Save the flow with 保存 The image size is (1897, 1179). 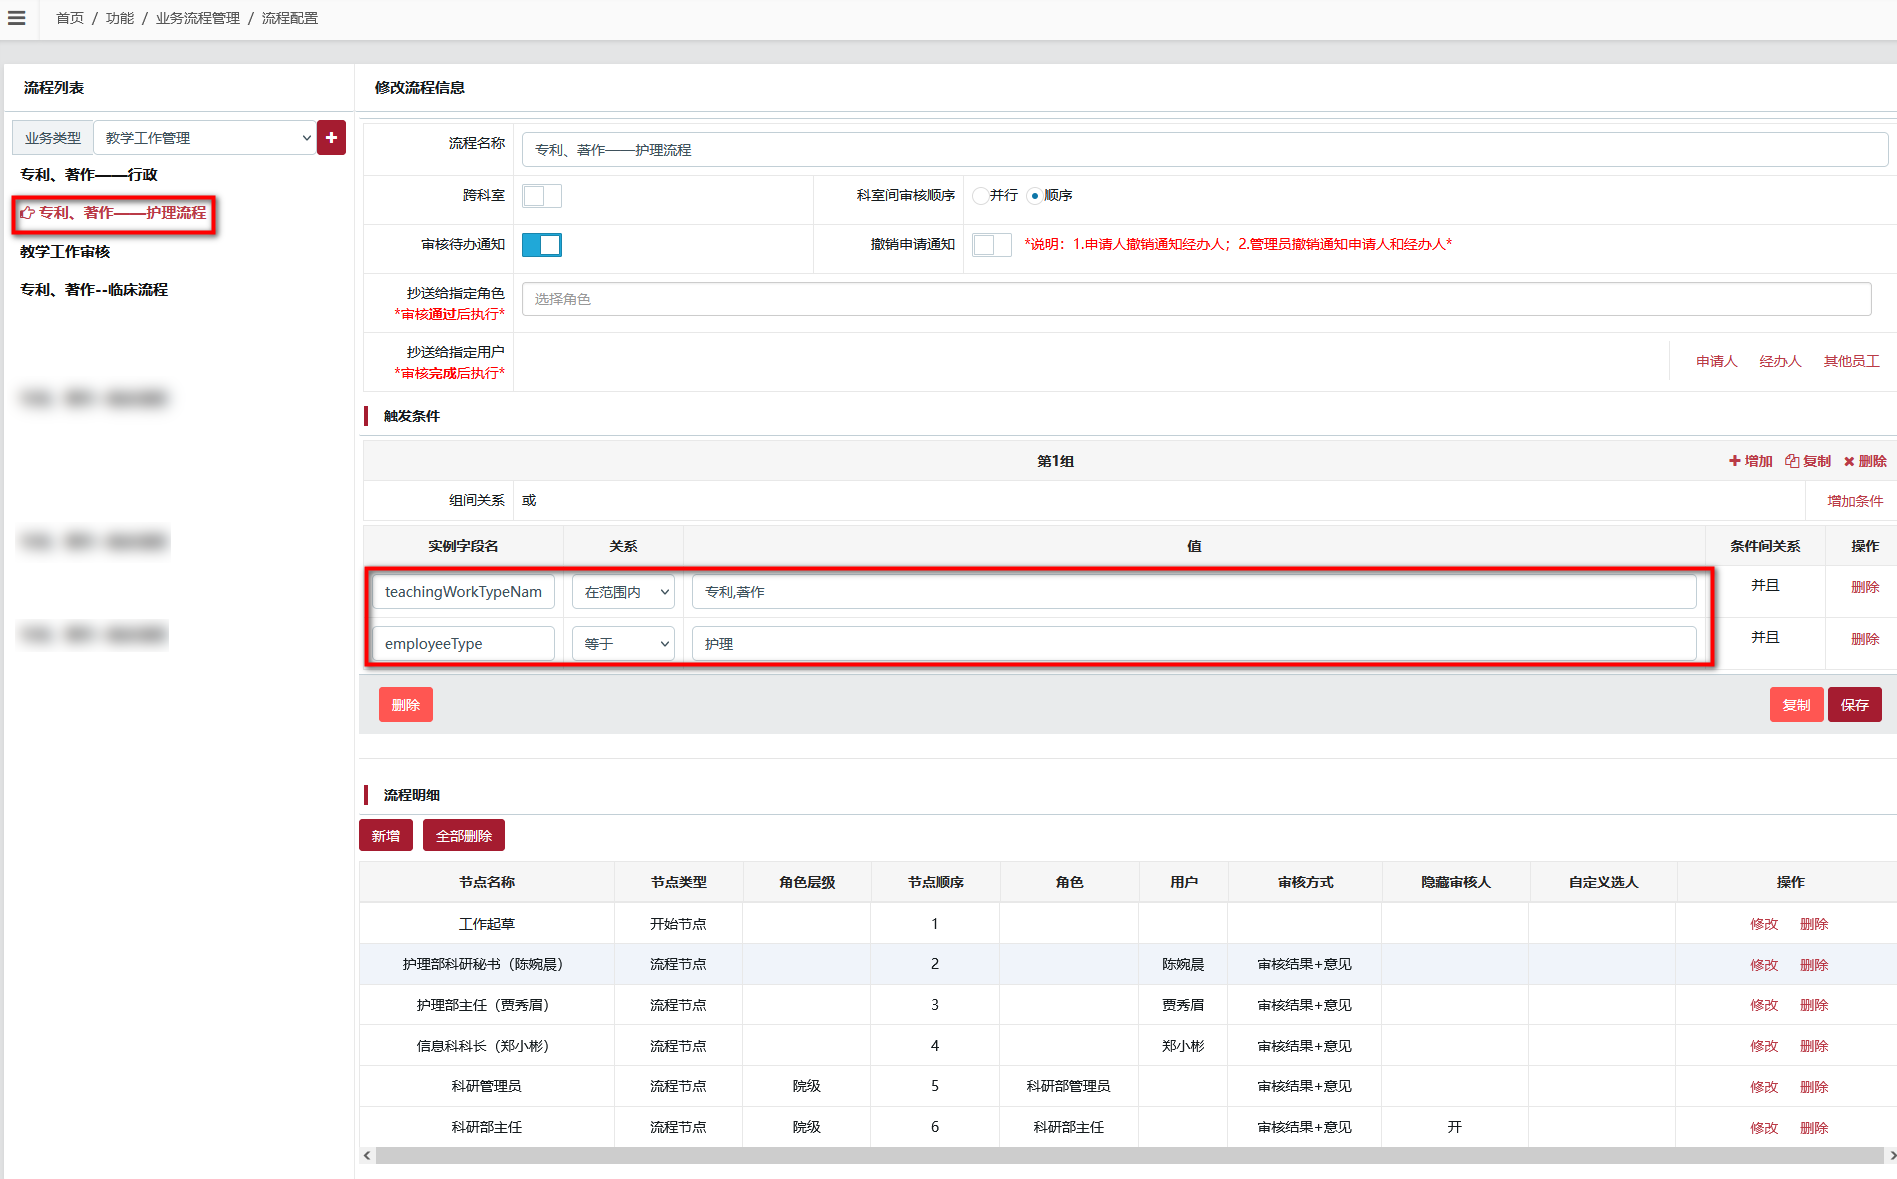[x=1854, y=705]
